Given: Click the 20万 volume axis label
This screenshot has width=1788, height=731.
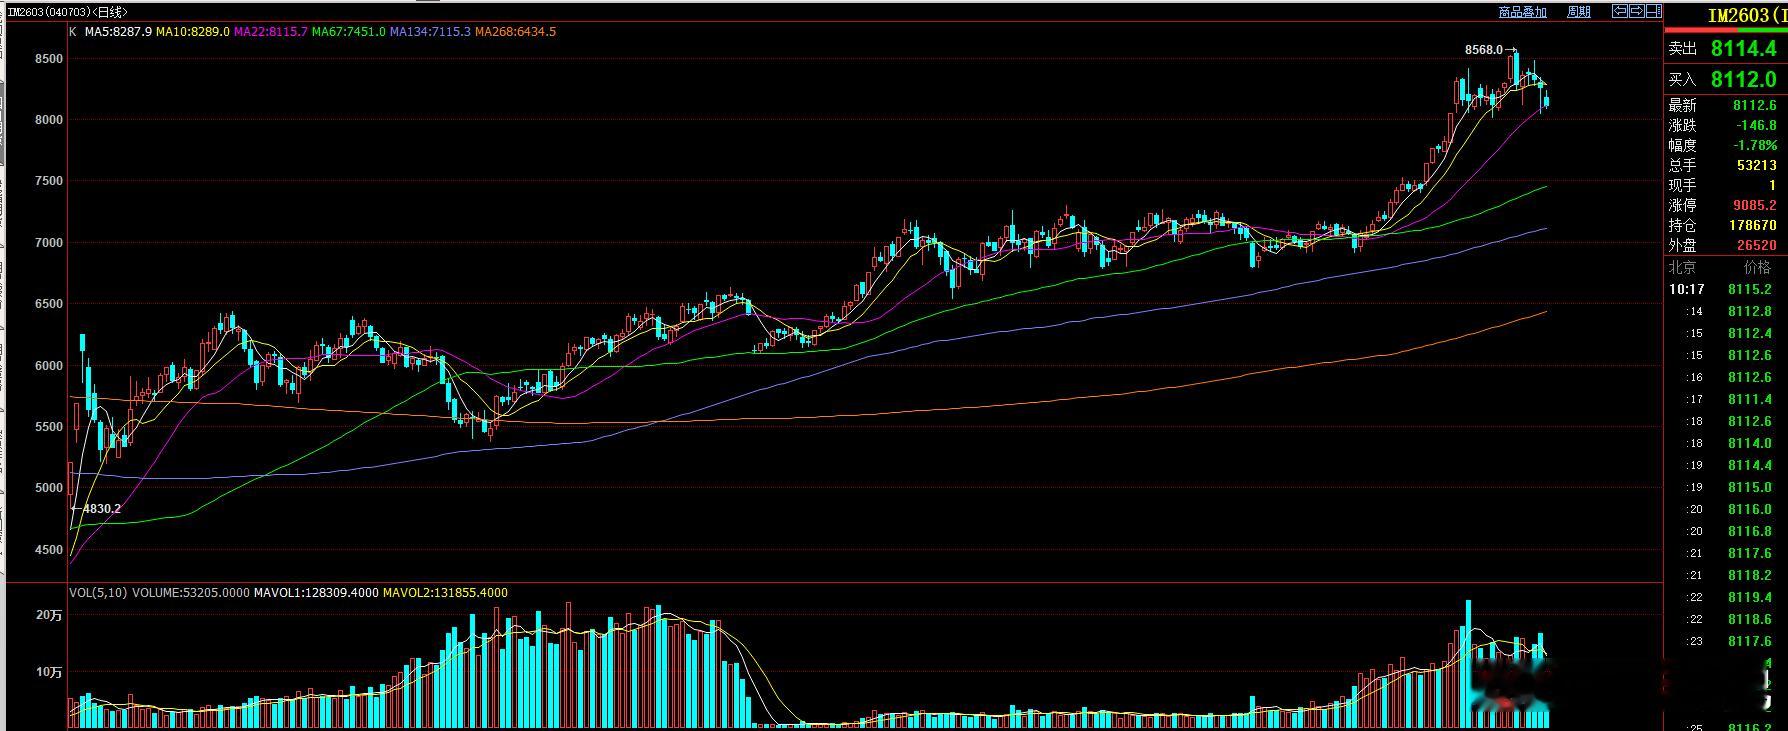Looking at the screenshot, I should point(49,616).
